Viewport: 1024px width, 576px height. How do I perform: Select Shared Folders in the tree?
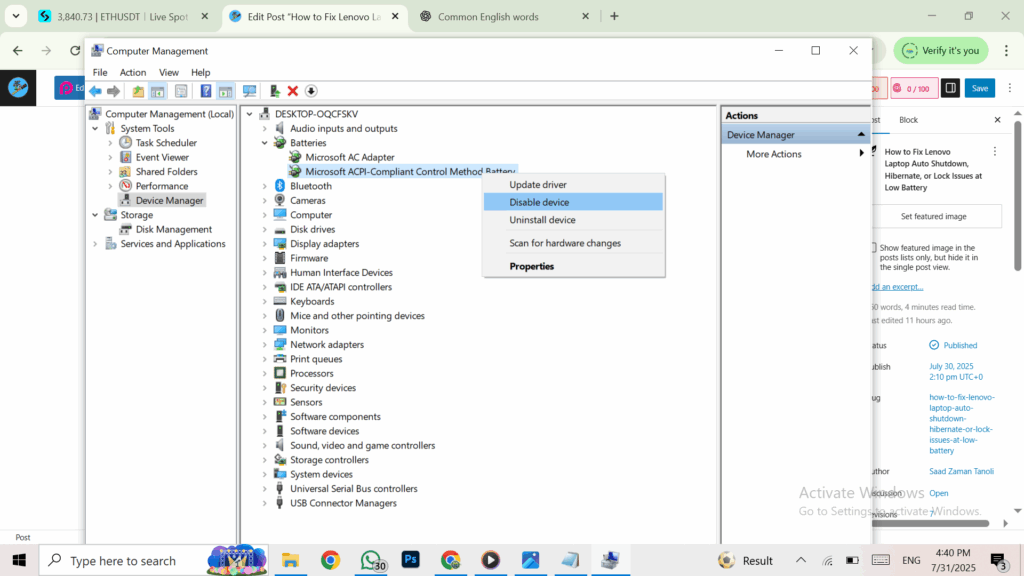click(x=167, y=172)
